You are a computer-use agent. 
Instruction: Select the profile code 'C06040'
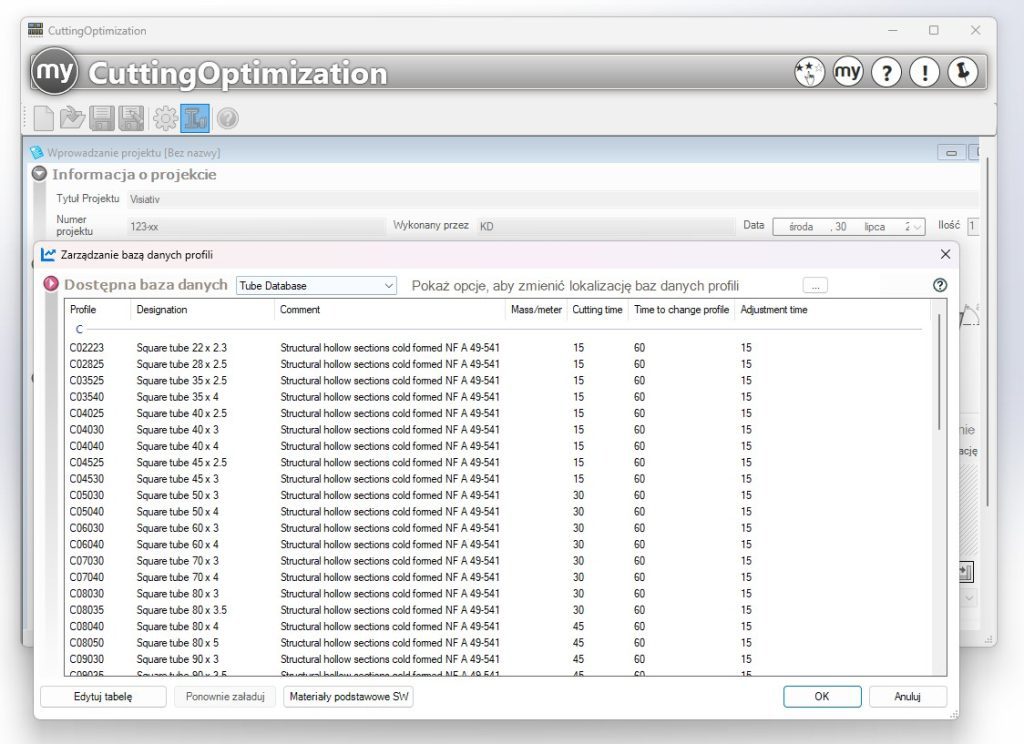point(87,544)
